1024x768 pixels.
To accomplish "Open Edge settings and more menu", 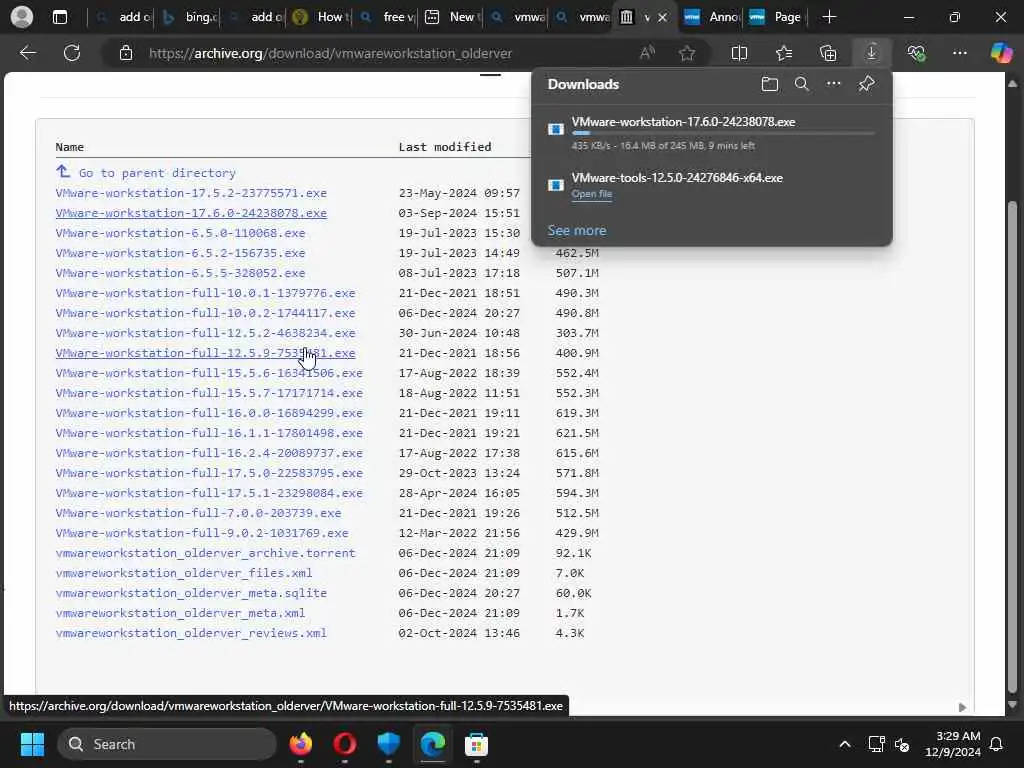I will click(x=959, y=53).
